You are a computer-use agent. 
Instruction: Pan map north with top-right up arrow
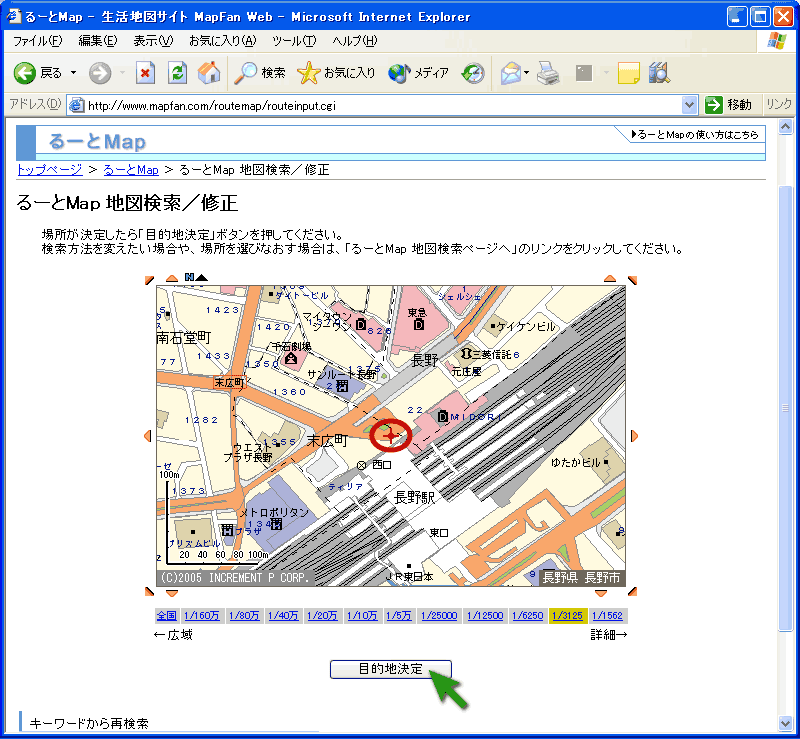click(x=610, y=278)
